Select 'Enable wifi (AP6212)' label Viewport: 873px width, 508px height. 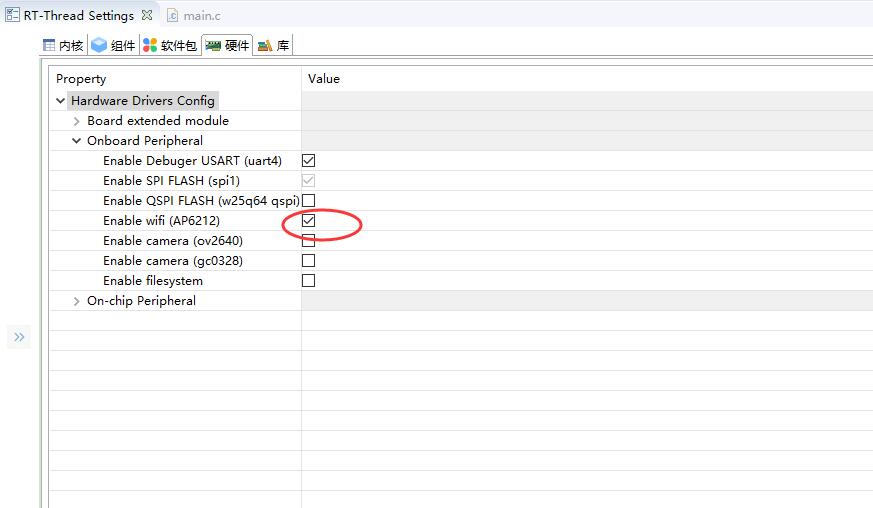point(161,221)
